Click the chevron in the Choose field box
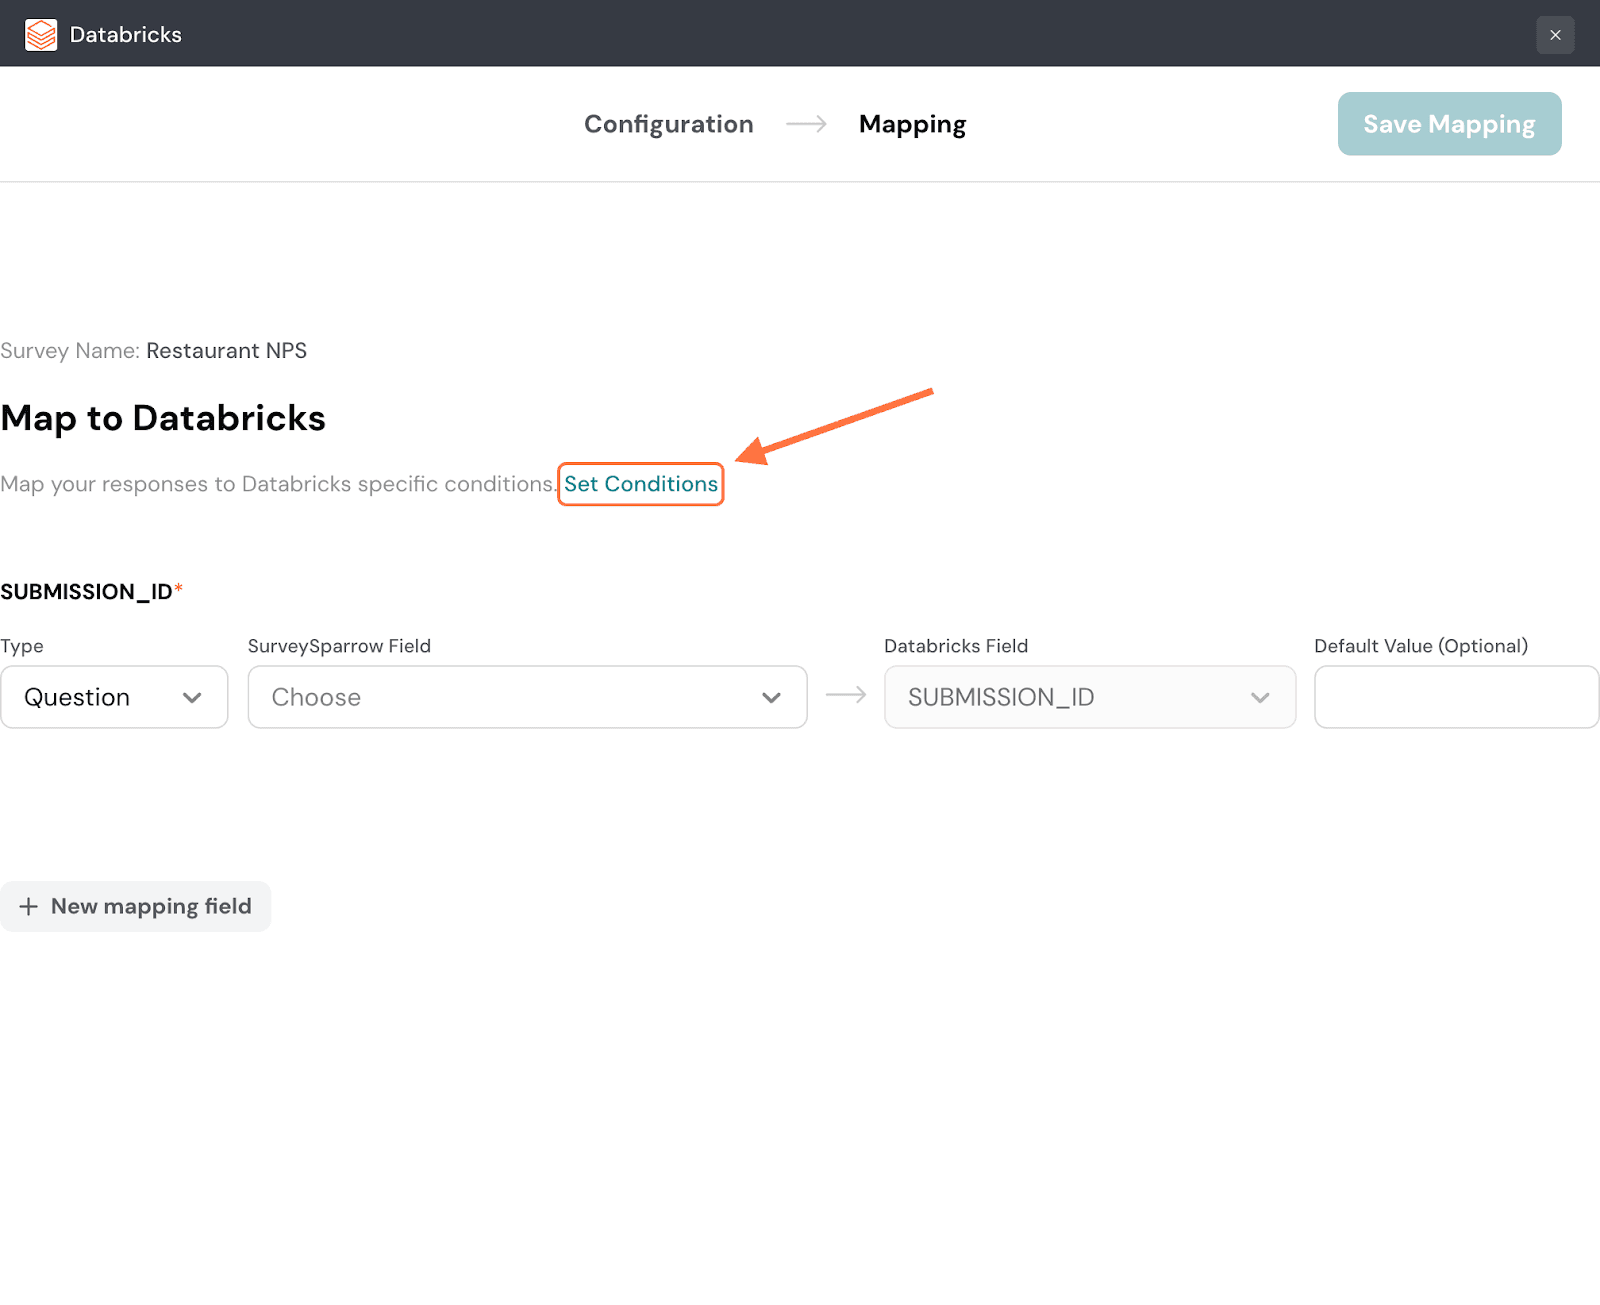This screenshot has width=1600, height=1305. [x=771, y=698]
